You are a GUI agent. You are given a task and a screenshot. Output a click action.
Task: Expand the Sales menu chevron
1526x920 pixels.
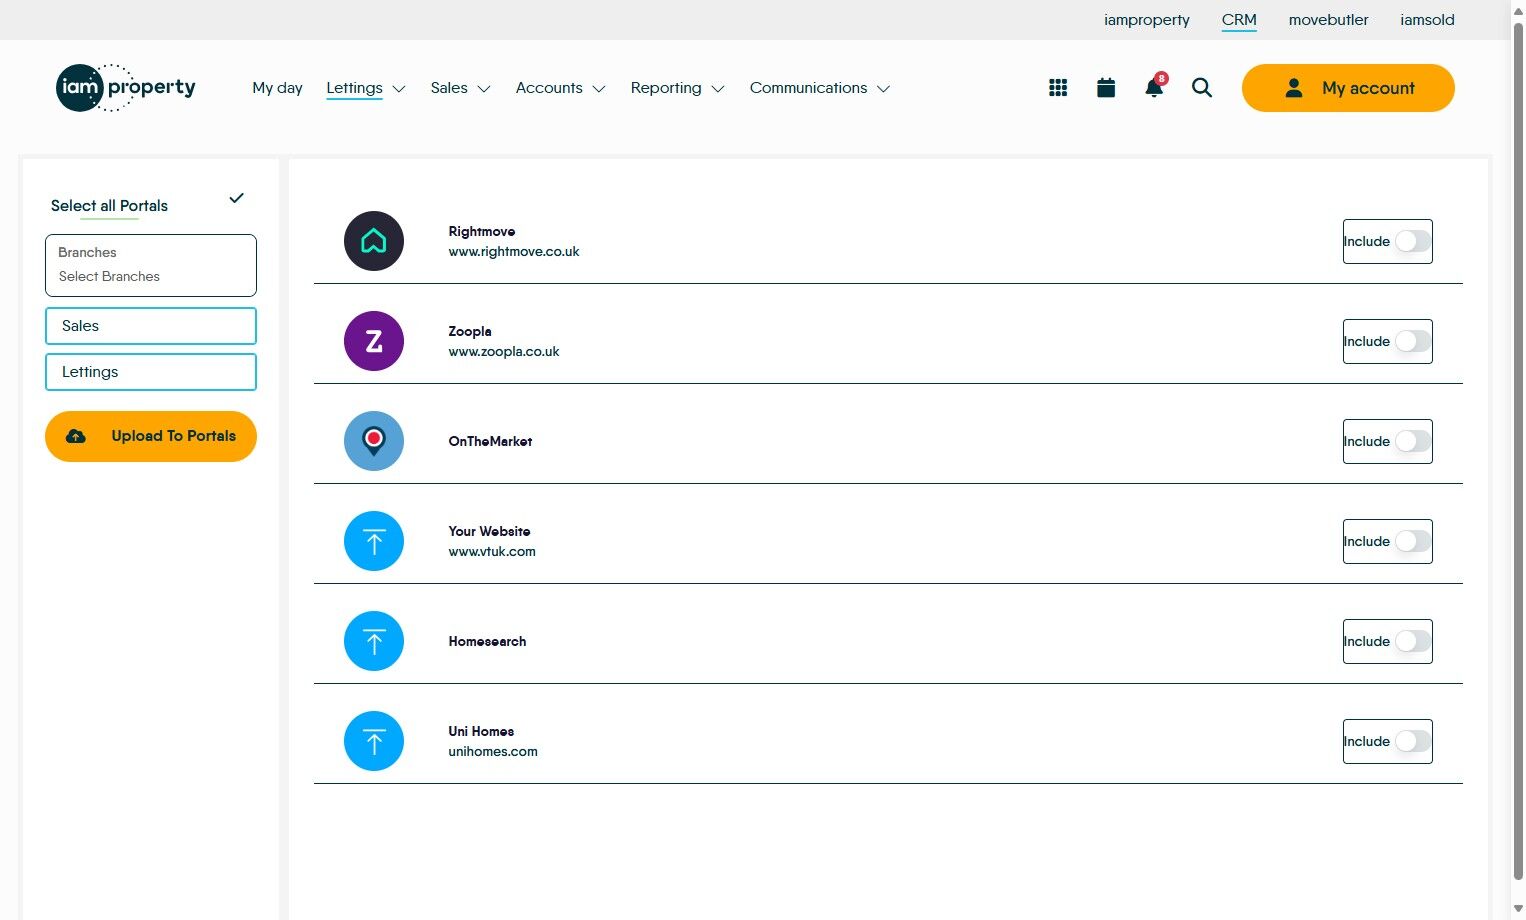click(484, 89)
